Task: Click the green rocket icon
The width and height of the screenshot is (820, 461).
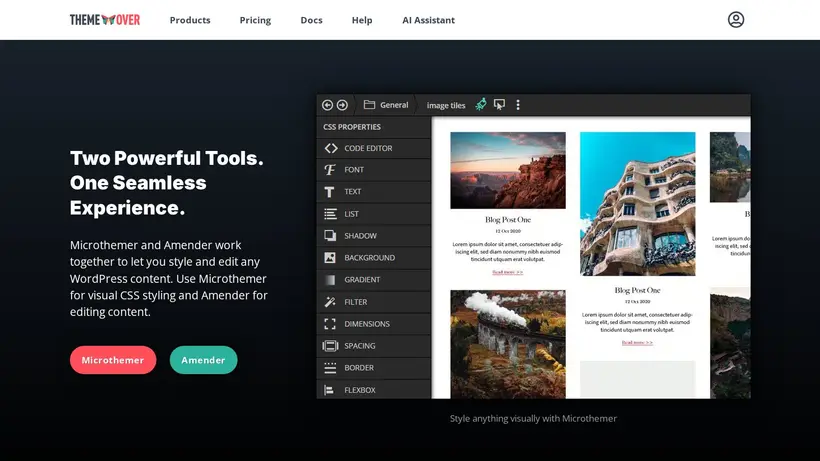Action: 481,104
